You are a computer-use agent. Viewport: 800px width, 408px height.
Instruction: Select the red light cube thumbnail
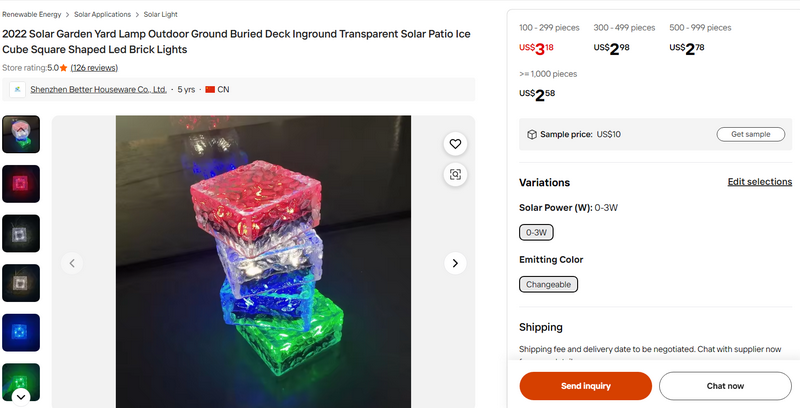point(21,184)
